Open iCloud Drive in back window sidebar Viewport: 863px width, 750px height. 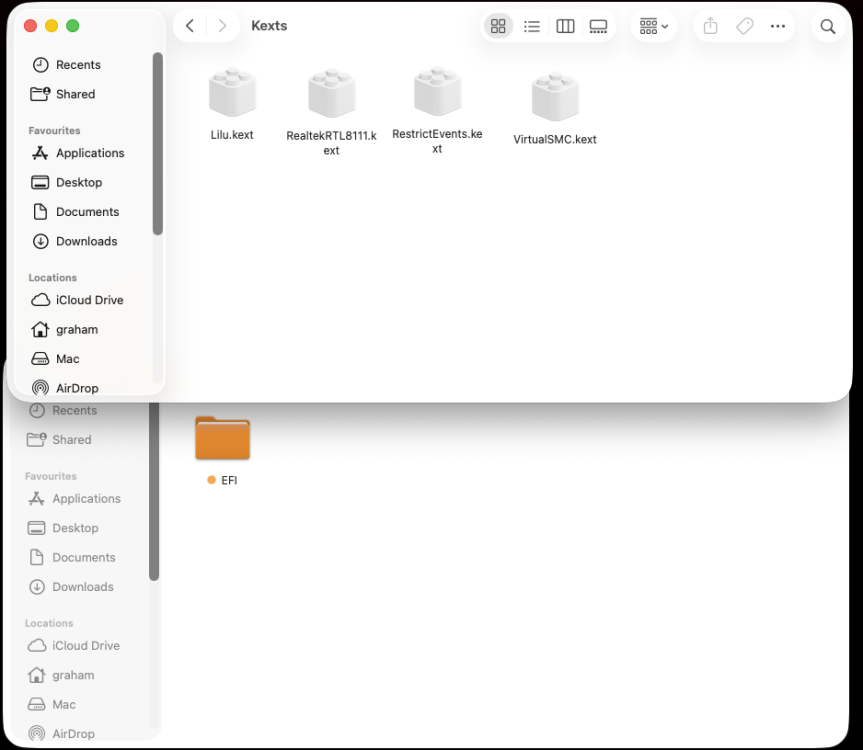coord(85,645)
